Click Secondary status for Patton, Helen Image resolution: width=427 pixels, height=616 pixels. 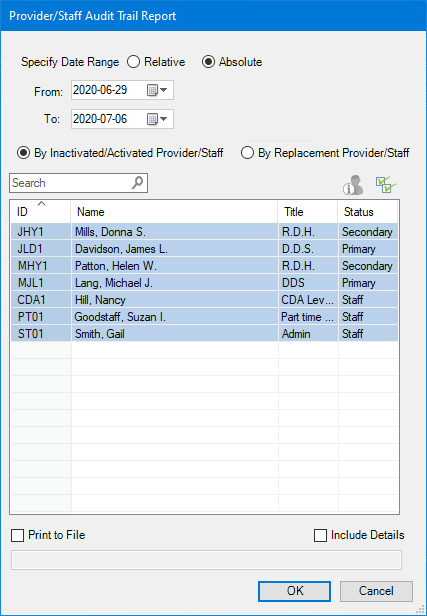(368, 266)
